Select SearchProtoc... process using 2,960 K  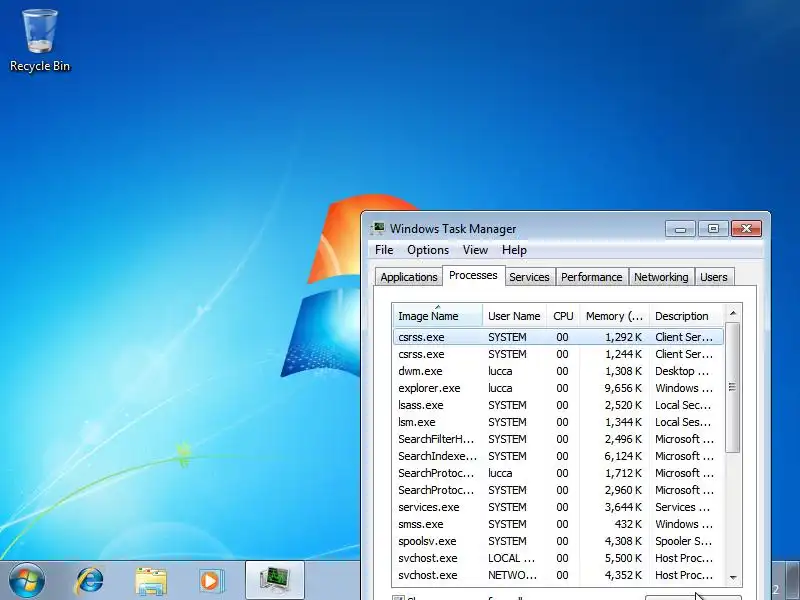coord(559,490)
